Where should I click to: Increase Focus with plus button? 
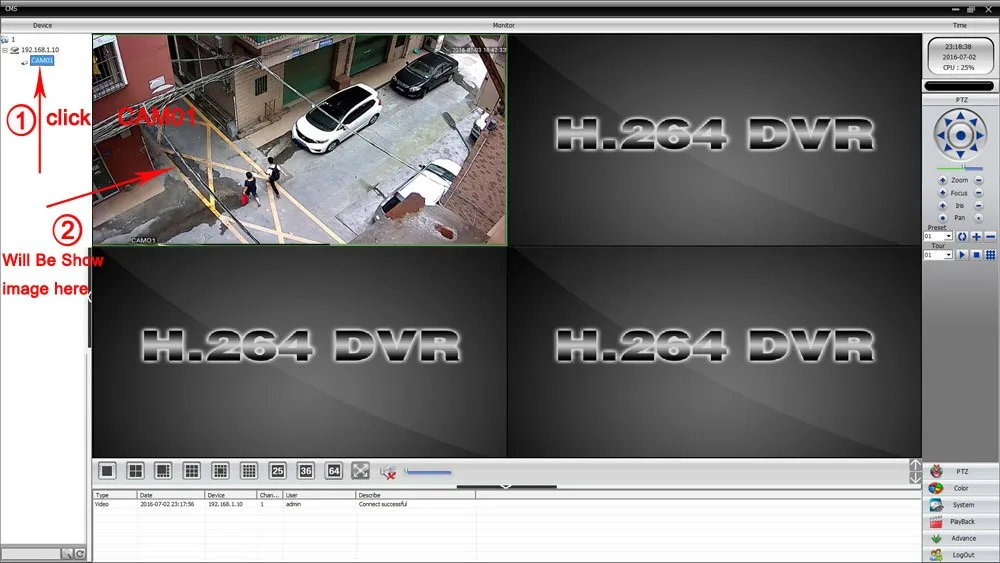(x=943, y=193)
